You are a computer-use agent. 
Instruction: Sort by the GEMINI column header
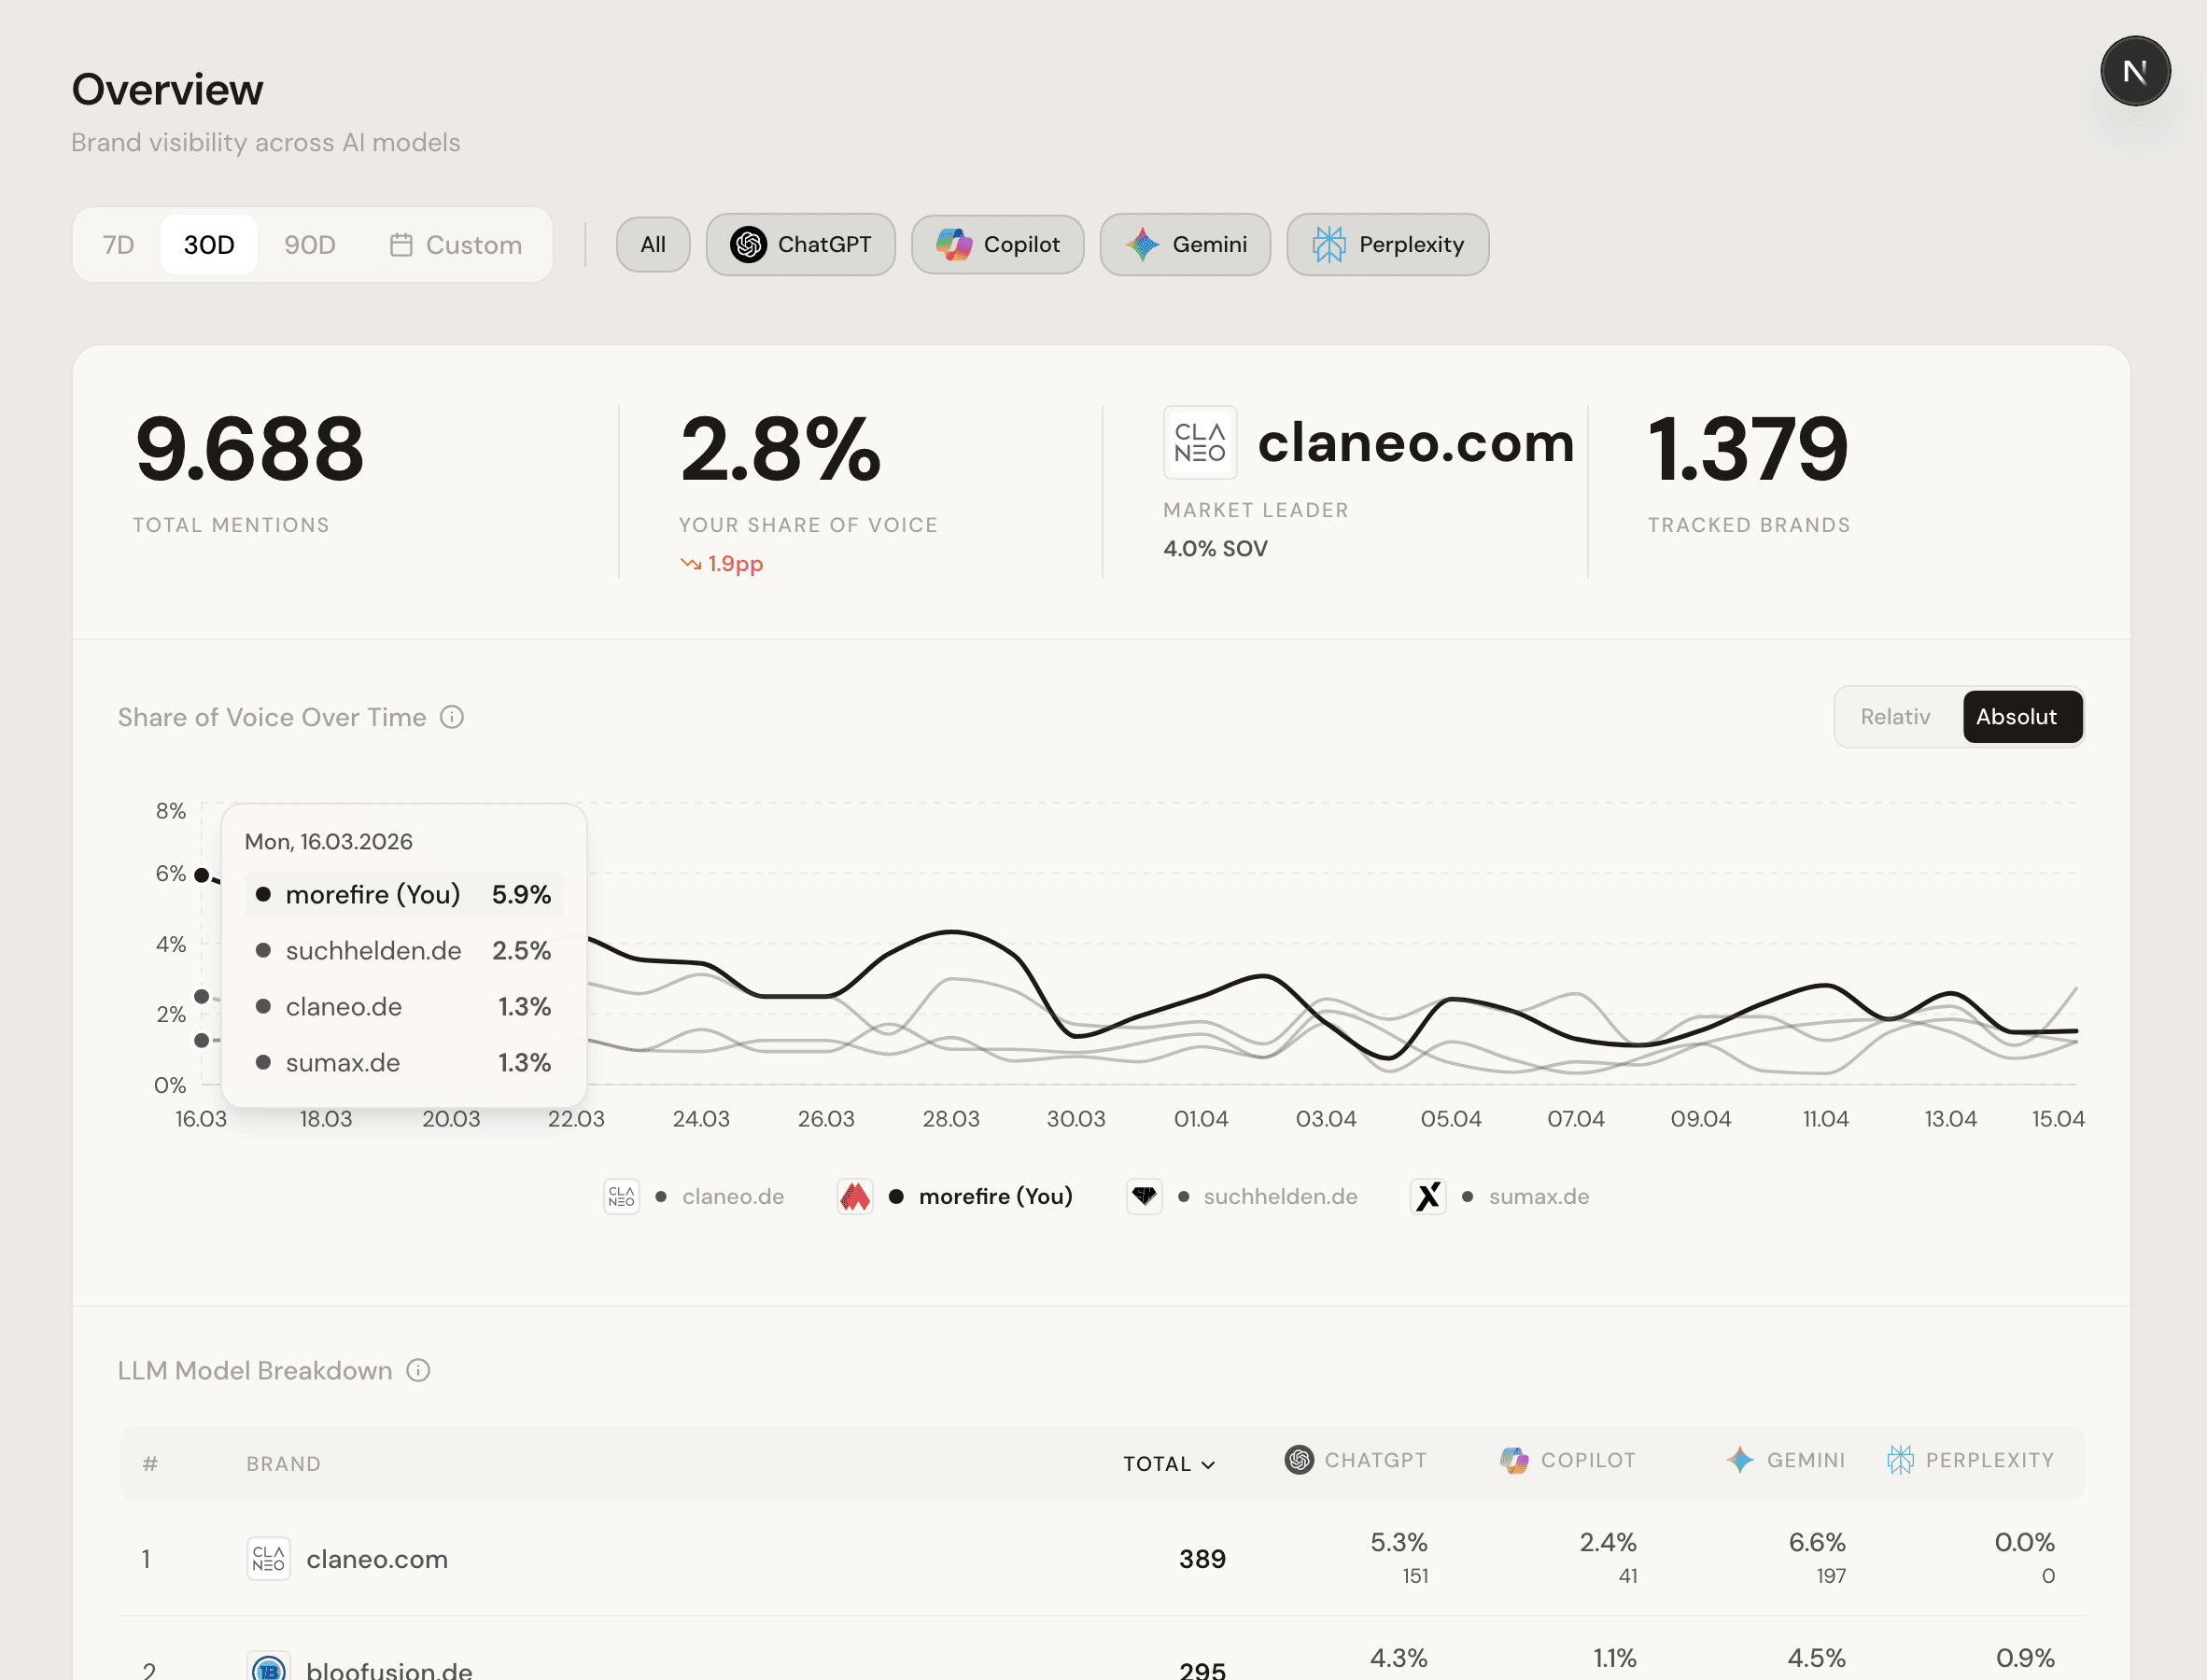pos(1785,1460)
